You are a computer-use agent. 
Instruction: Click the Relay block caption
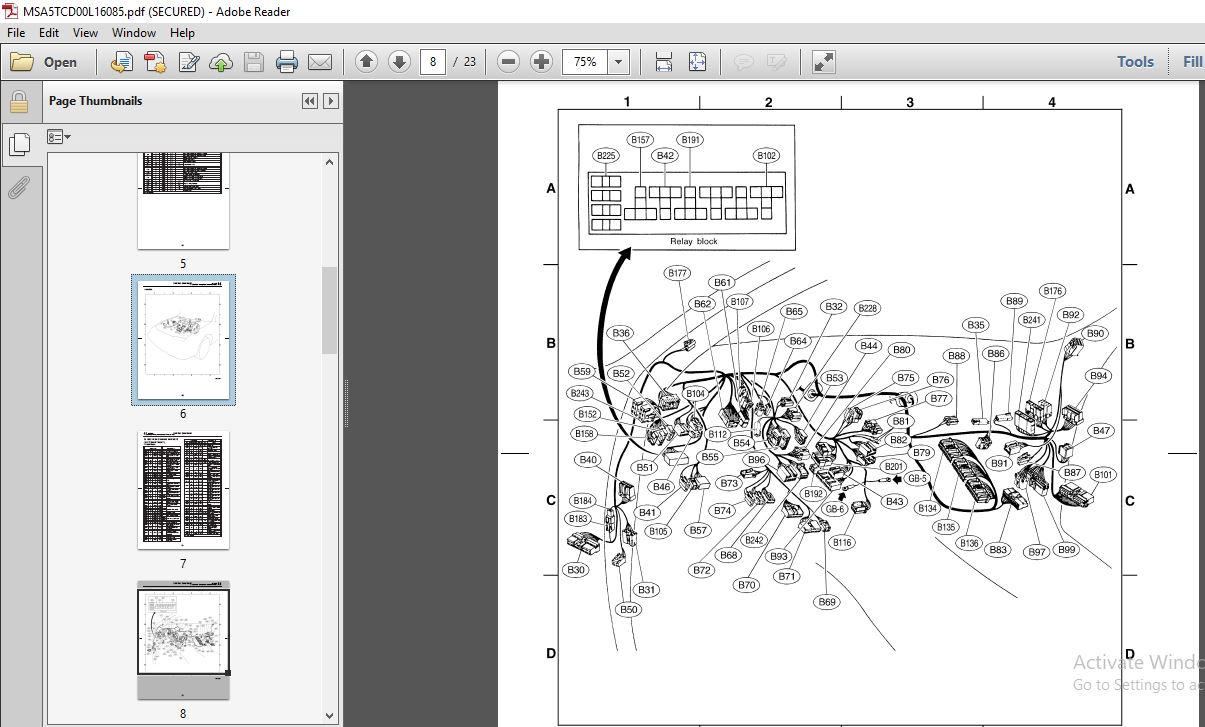[x=694, y=241]
